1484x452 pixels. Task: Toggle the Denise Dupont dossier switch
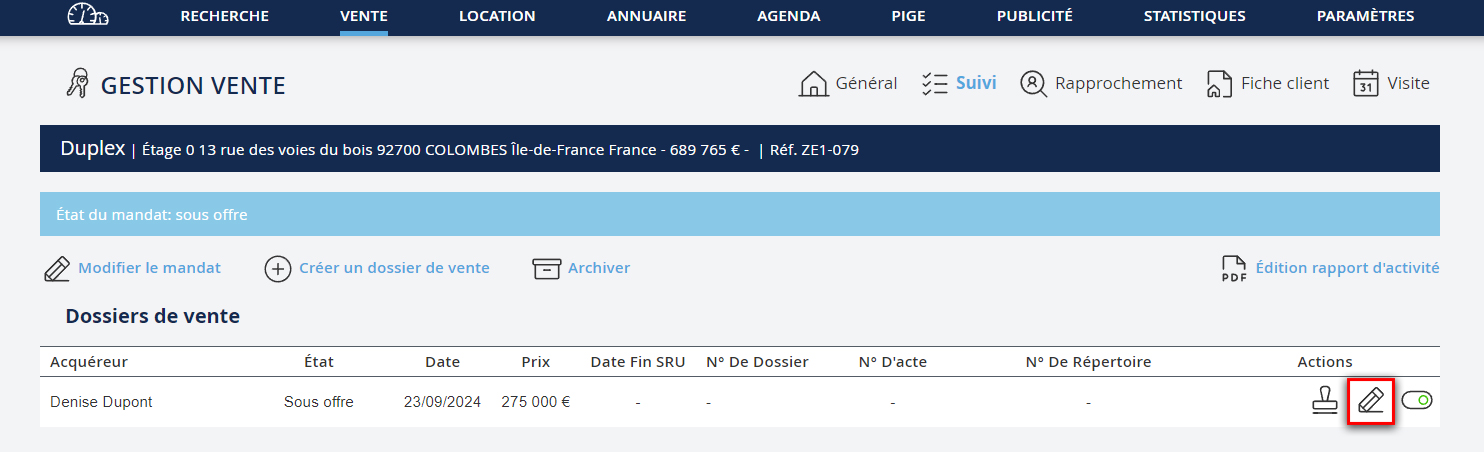[x=1417, y=401]
